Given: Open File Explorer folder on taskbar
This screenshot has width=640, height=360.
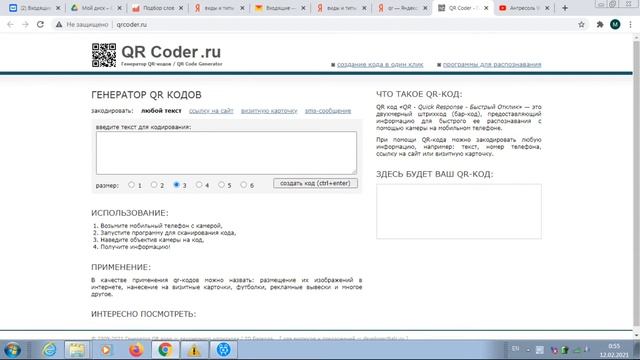Looking at the screenshot, I should coord(77,350).
